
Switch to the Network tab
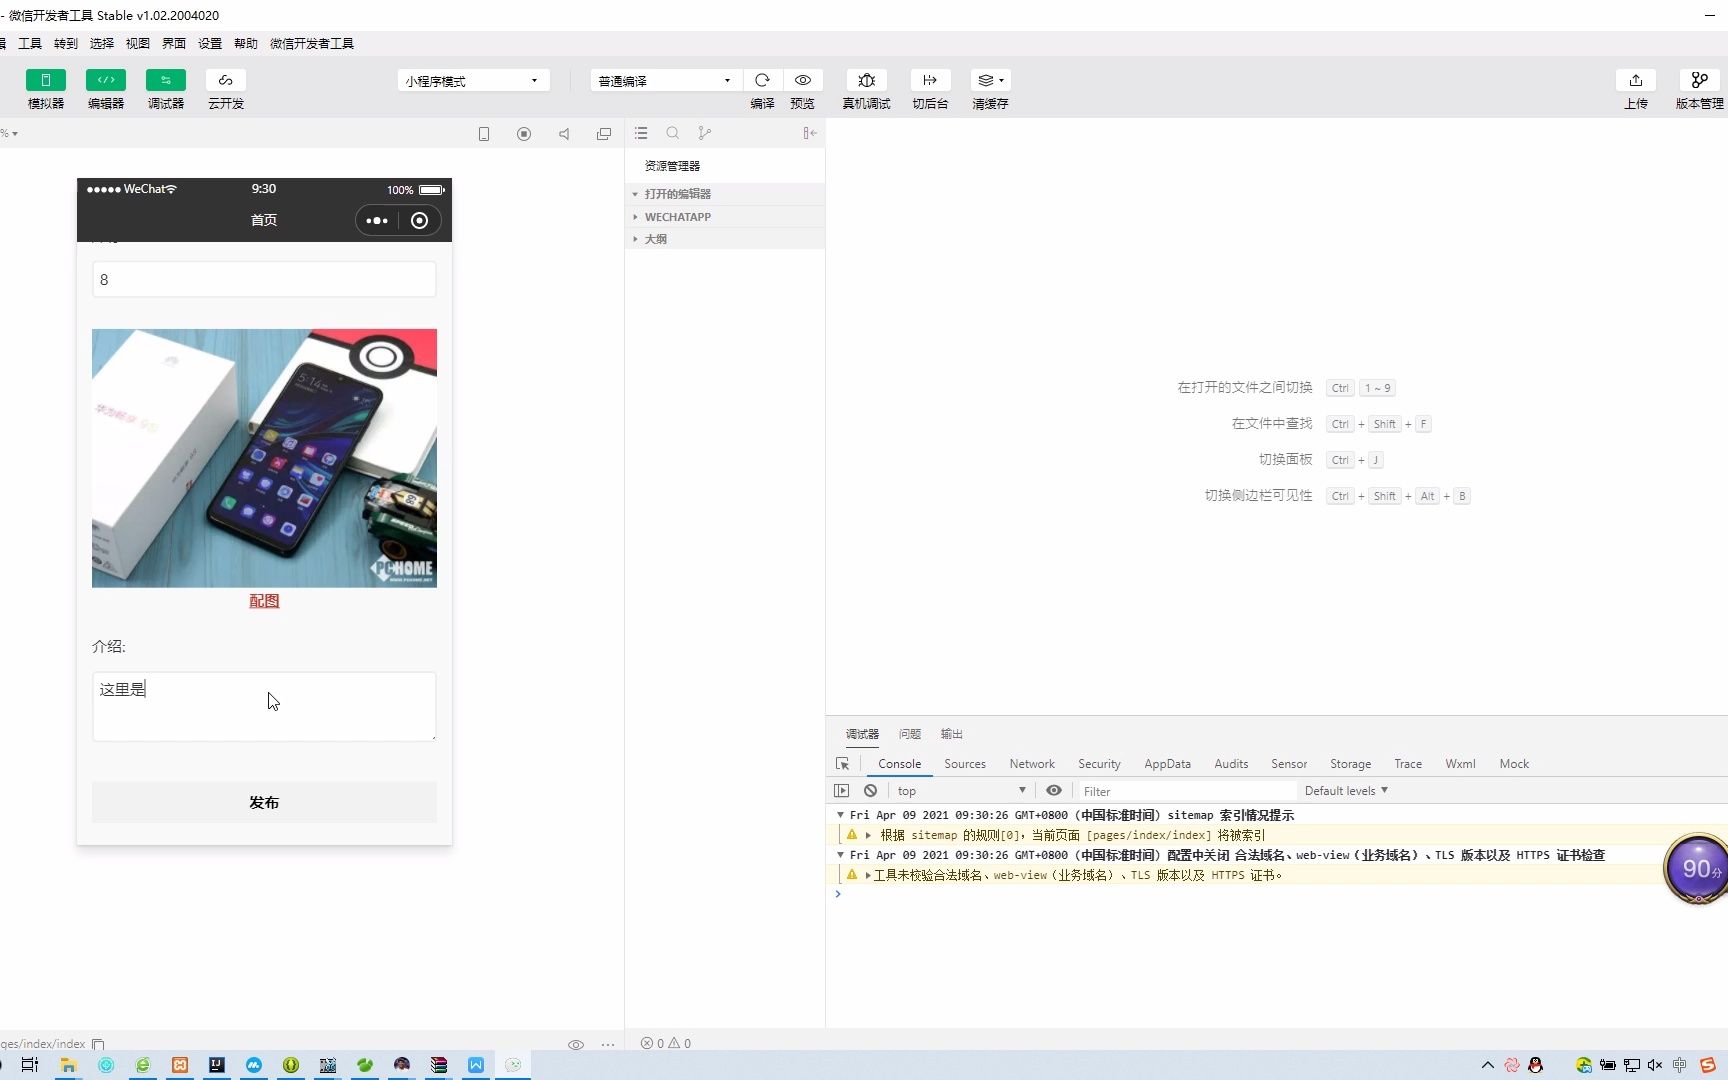pos(1031,763)
